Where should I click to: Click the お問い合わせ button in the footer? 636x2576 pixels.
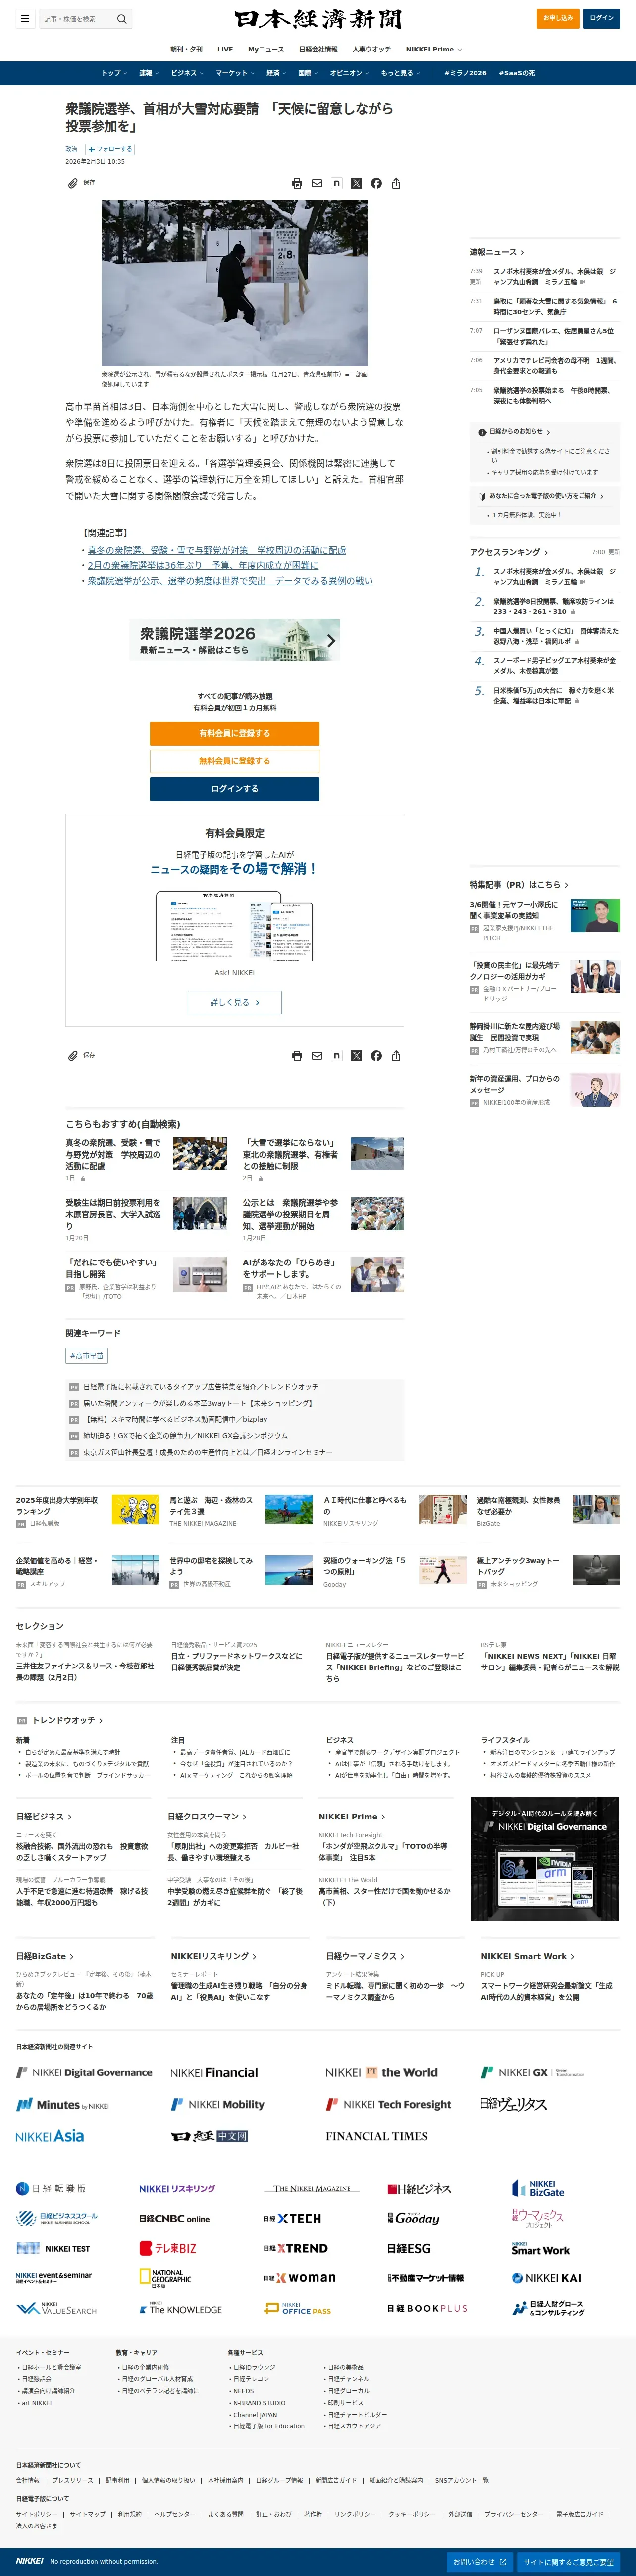tap(480, 2562)
